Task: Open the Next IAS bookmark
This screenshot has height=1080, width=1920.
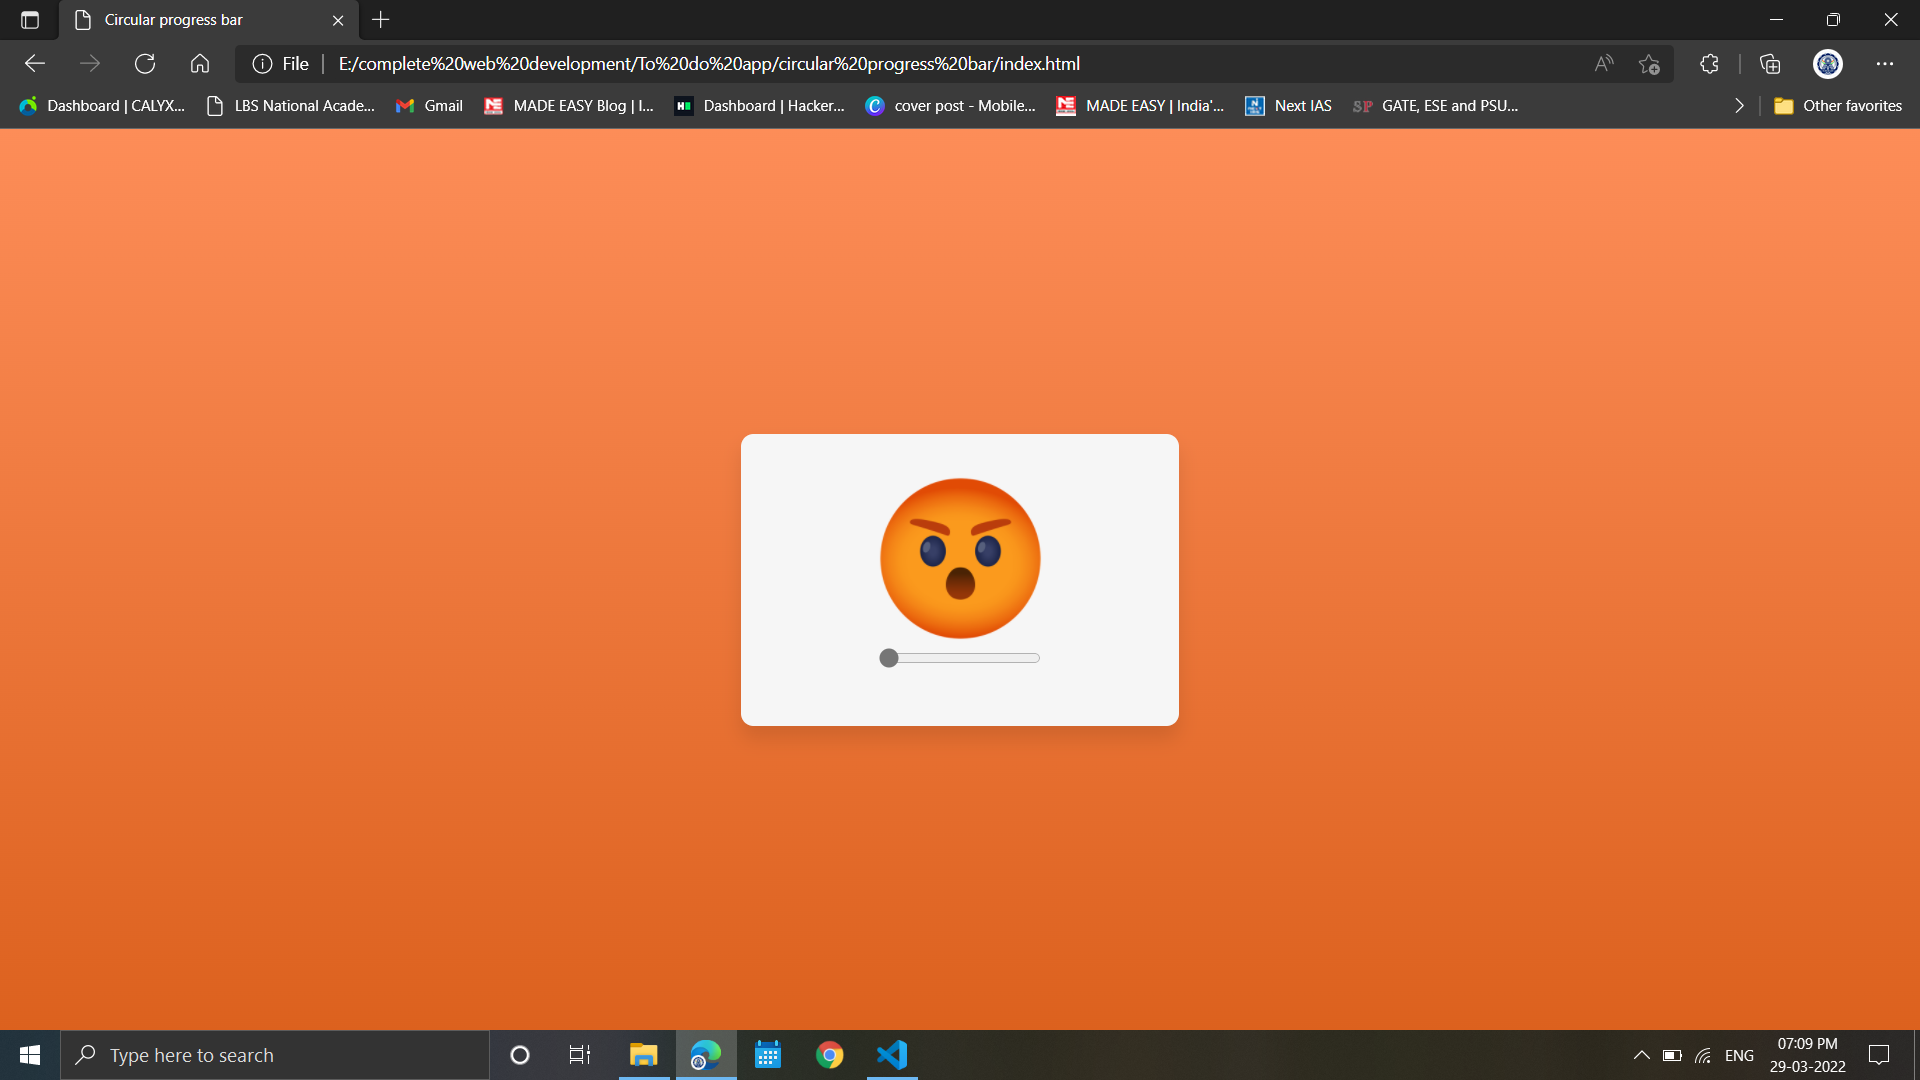Action: click(1288, 105)
